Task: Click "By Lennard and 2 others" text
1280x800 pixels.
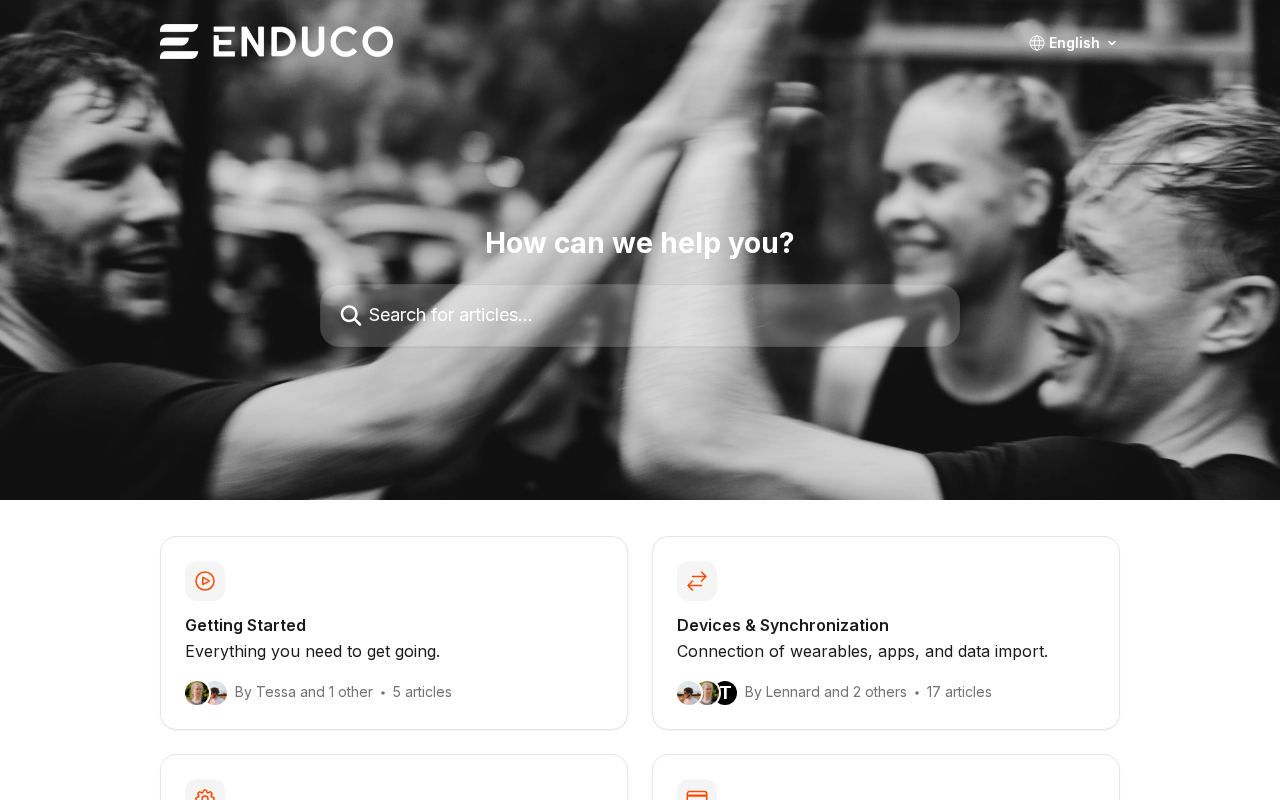Action: [826, 692]
